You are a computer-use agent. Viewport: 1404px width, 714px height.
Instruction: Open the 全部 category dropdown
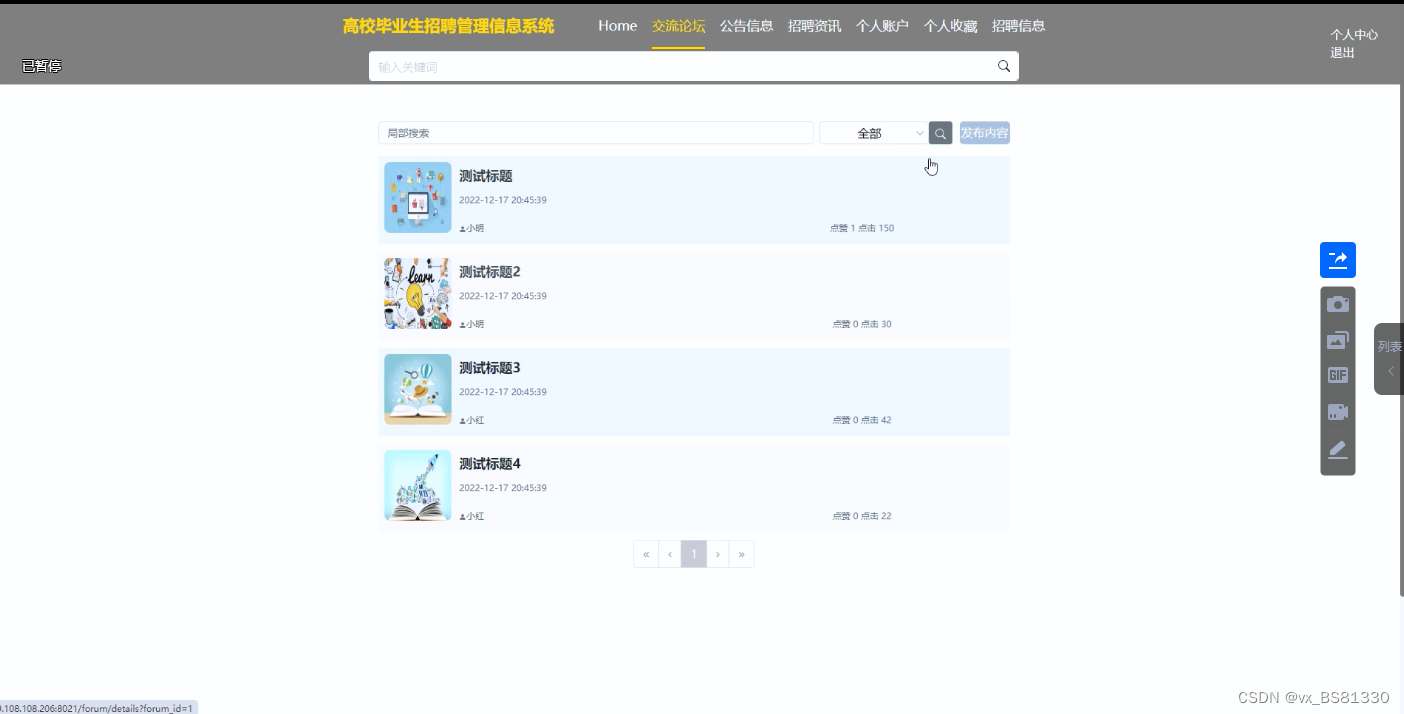point(873,133)
